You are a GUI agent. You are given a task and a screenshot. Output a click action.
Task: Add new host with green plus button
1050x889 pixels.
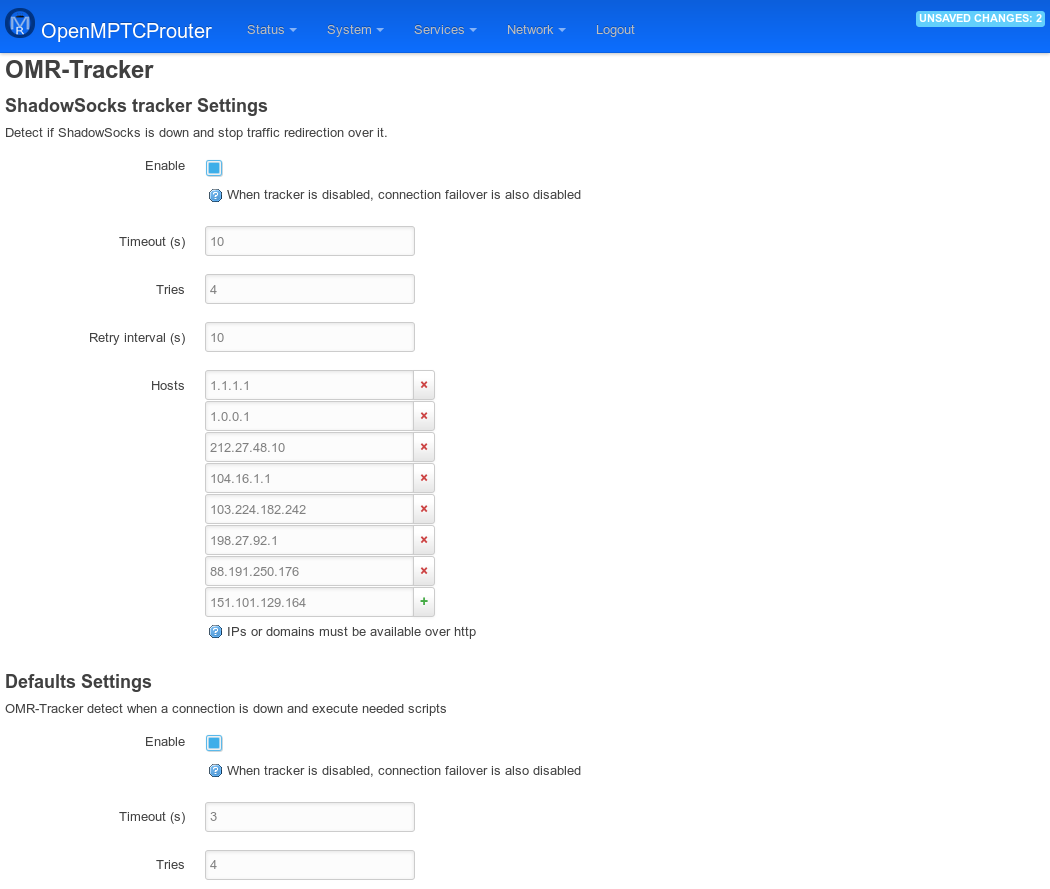[424, 602]
